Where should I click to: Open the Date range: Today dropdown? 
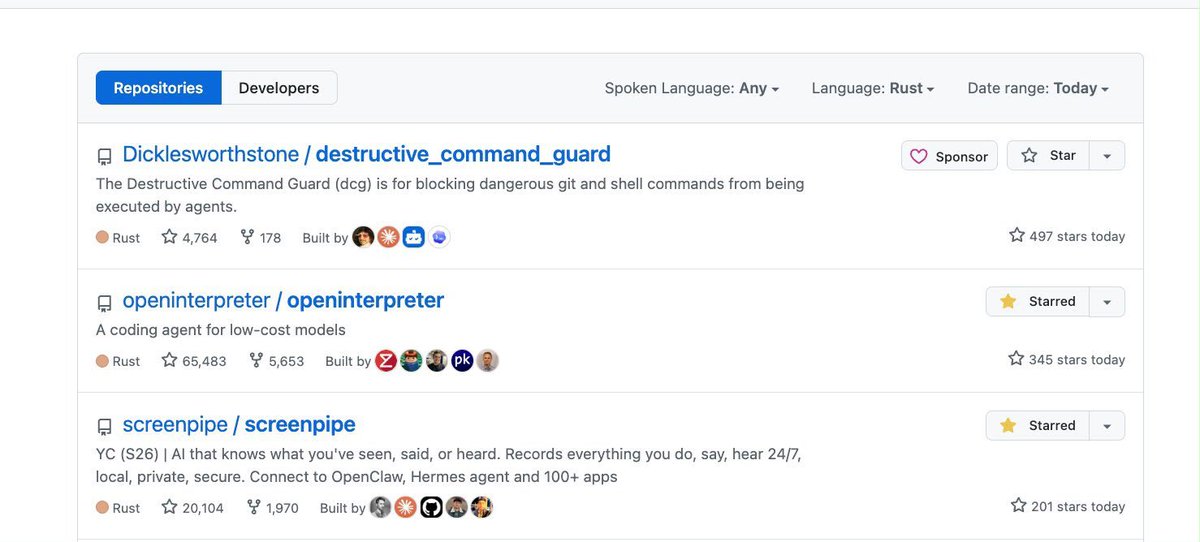(1038, 88)
